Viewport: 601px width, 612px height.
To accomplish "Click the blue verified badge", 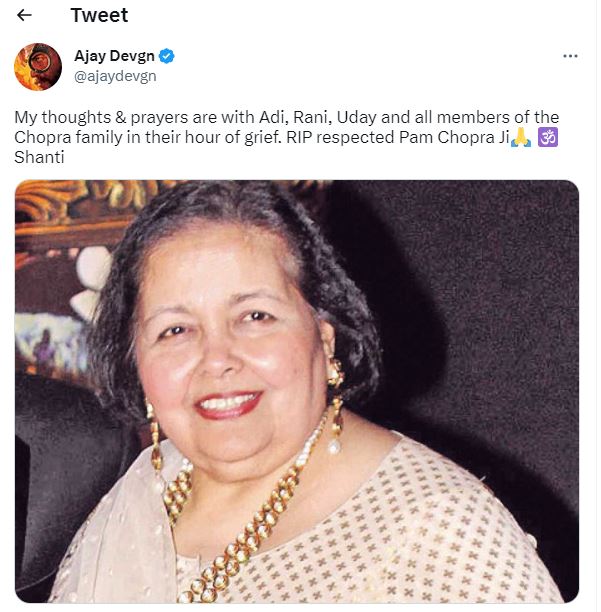I will coord(169,56).
